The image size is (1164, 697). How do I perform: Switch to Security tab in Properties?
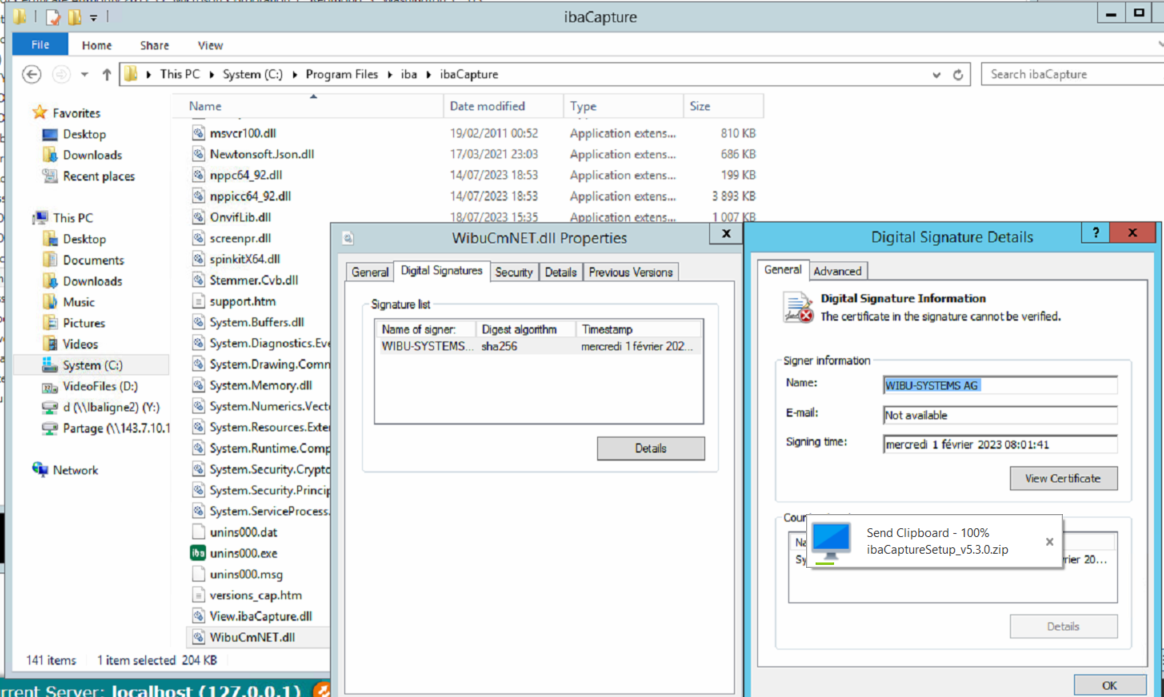pyautogui.click(x=514, y=272)
